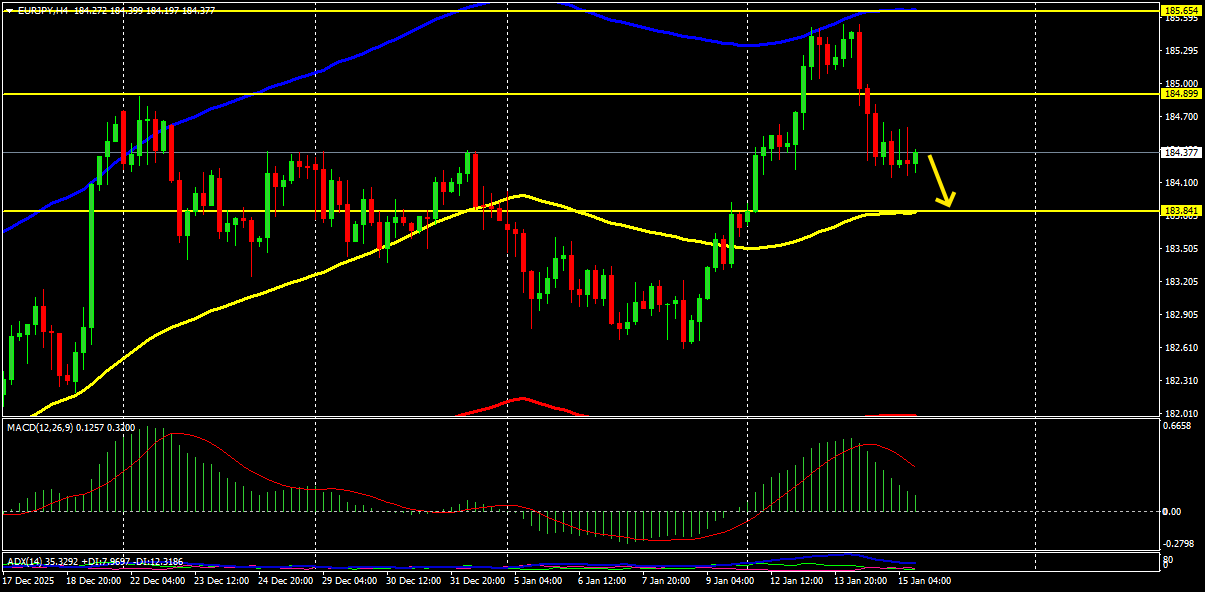Click the 29 Dec 04:00 time label
The height and width of the screenshot is (592, 1205).
351,580
